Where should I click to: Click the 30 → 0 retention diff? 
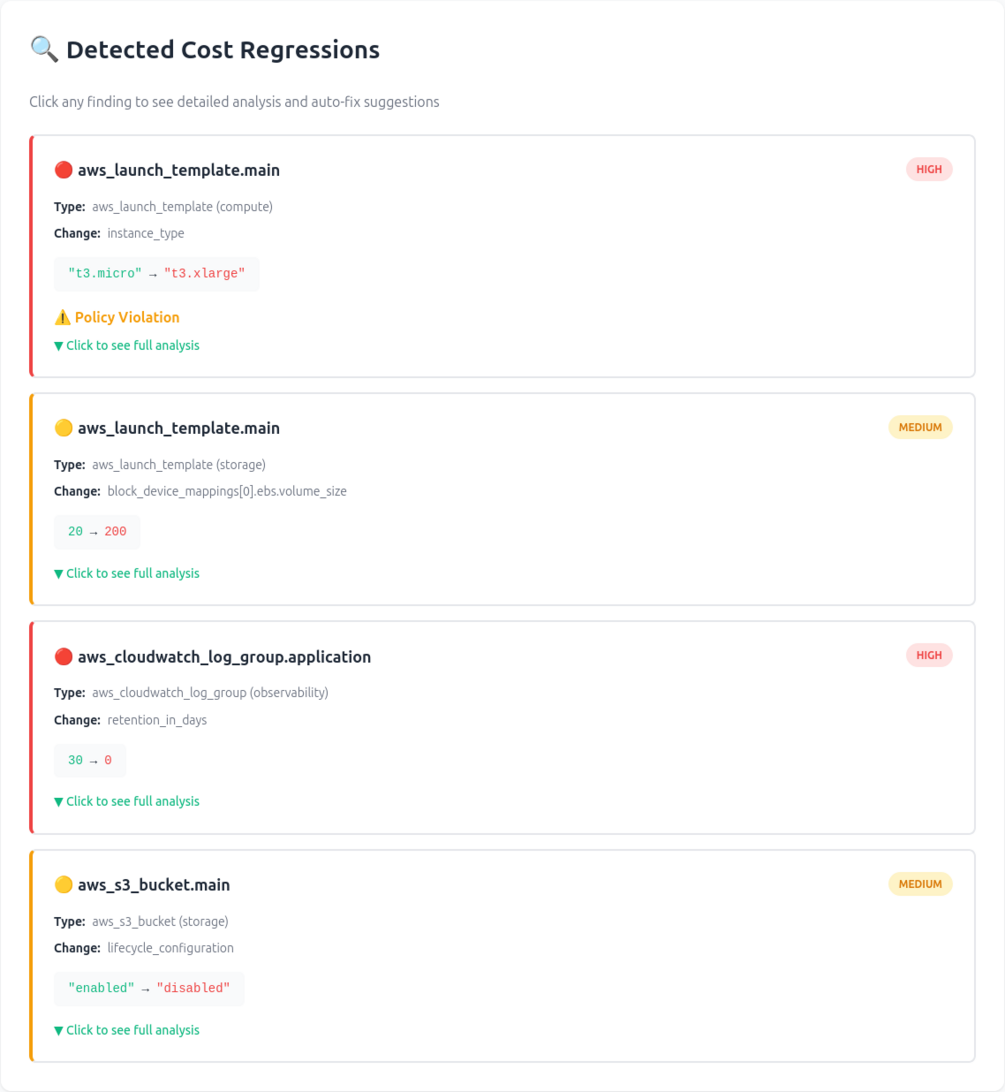[x=90, y=761]
